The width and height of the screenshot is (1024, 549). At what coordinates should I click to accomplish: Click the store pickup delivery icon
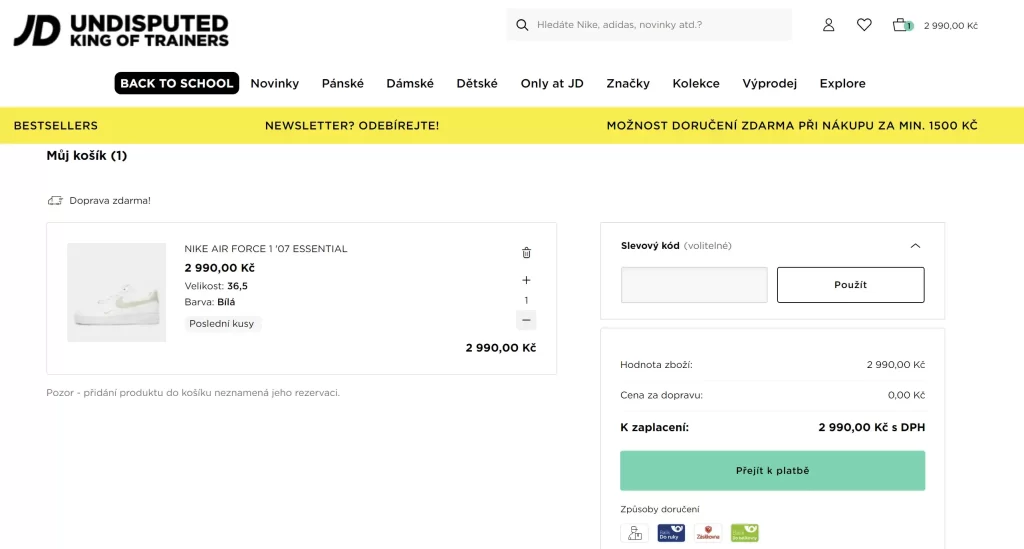click(634, 533)
